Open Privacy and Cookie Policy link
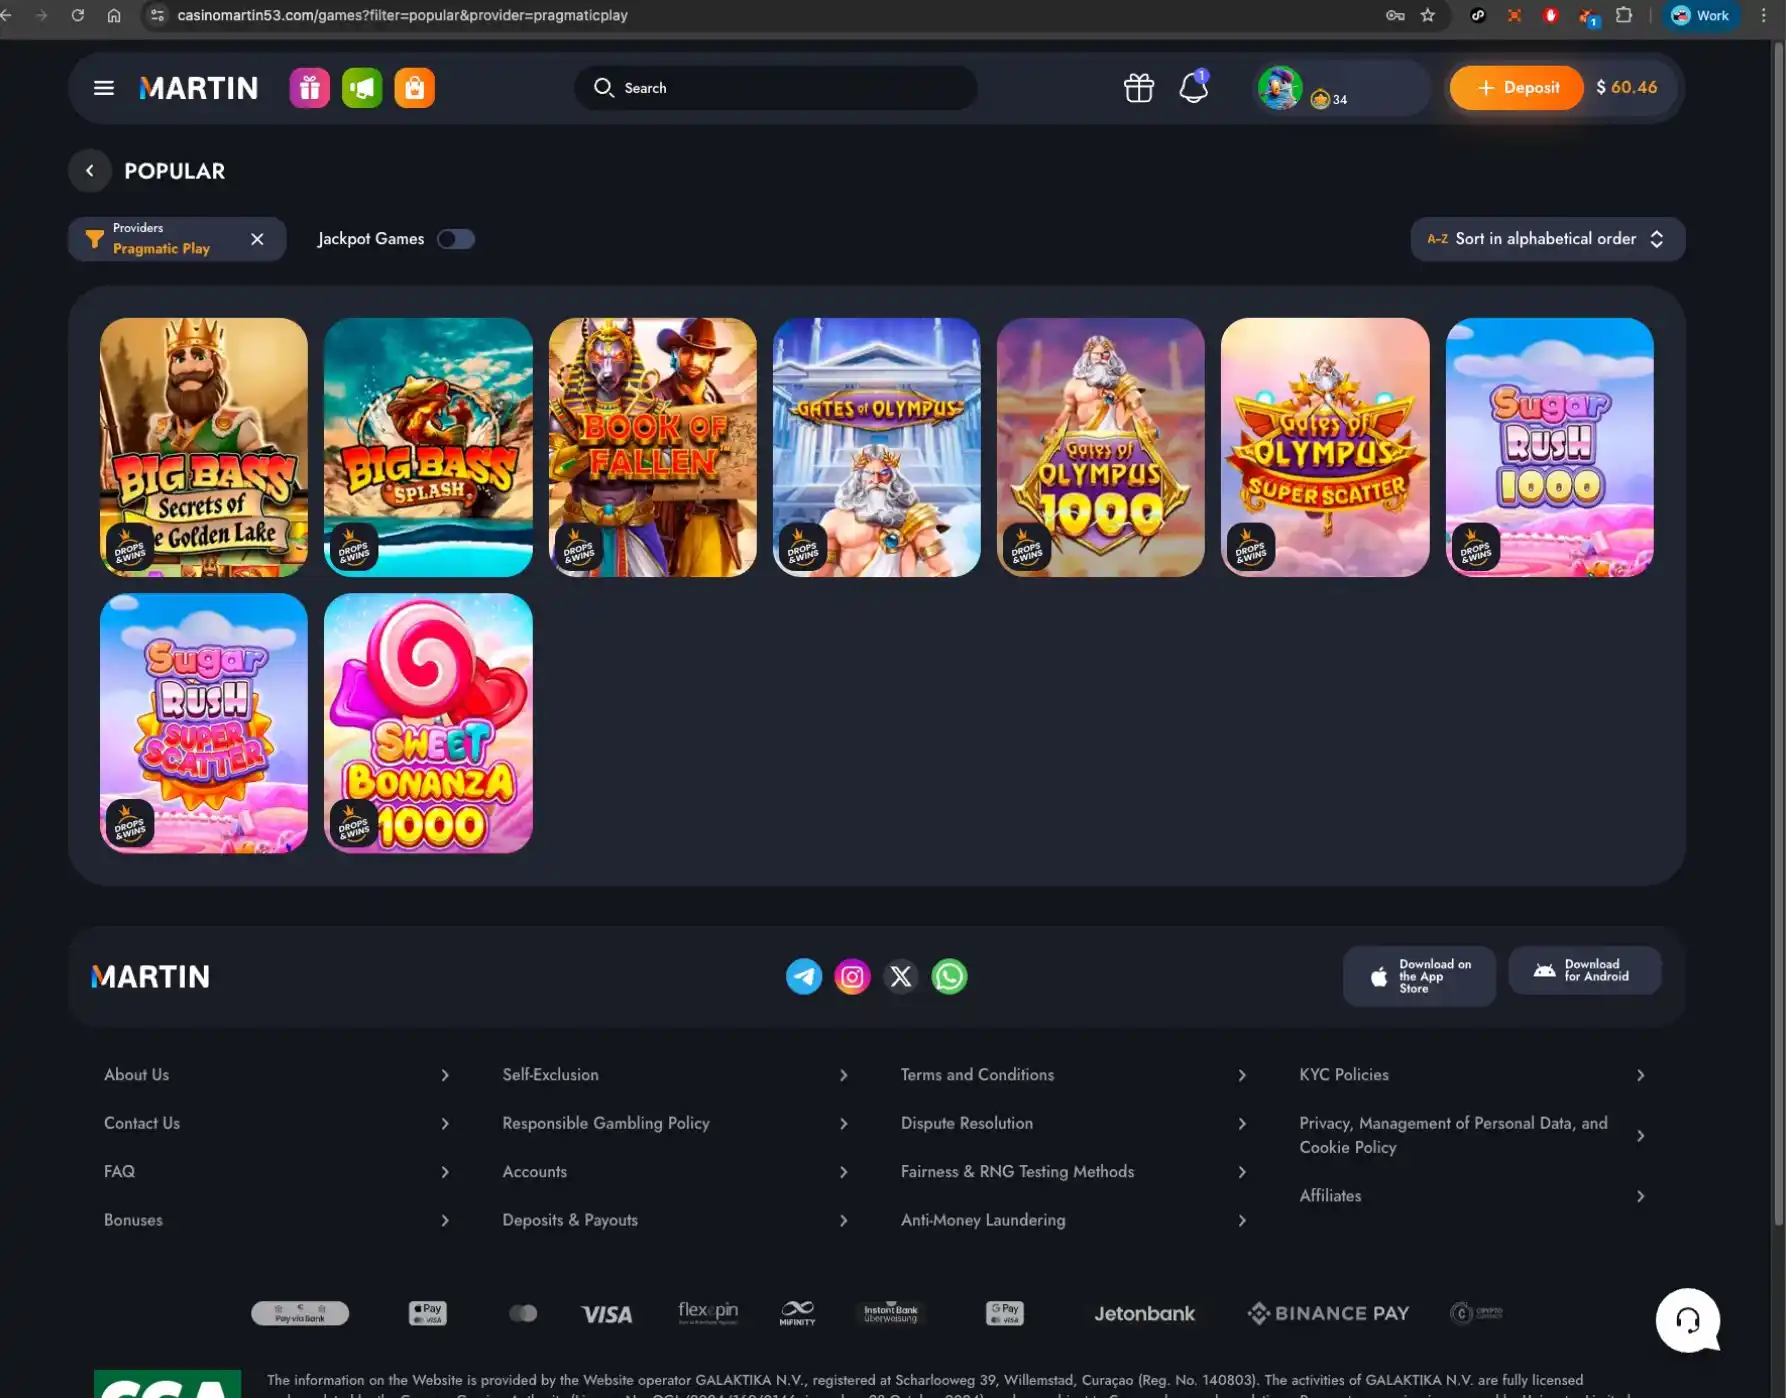Screen dimensions: 1786x1398 (x=1453, y=1135)
